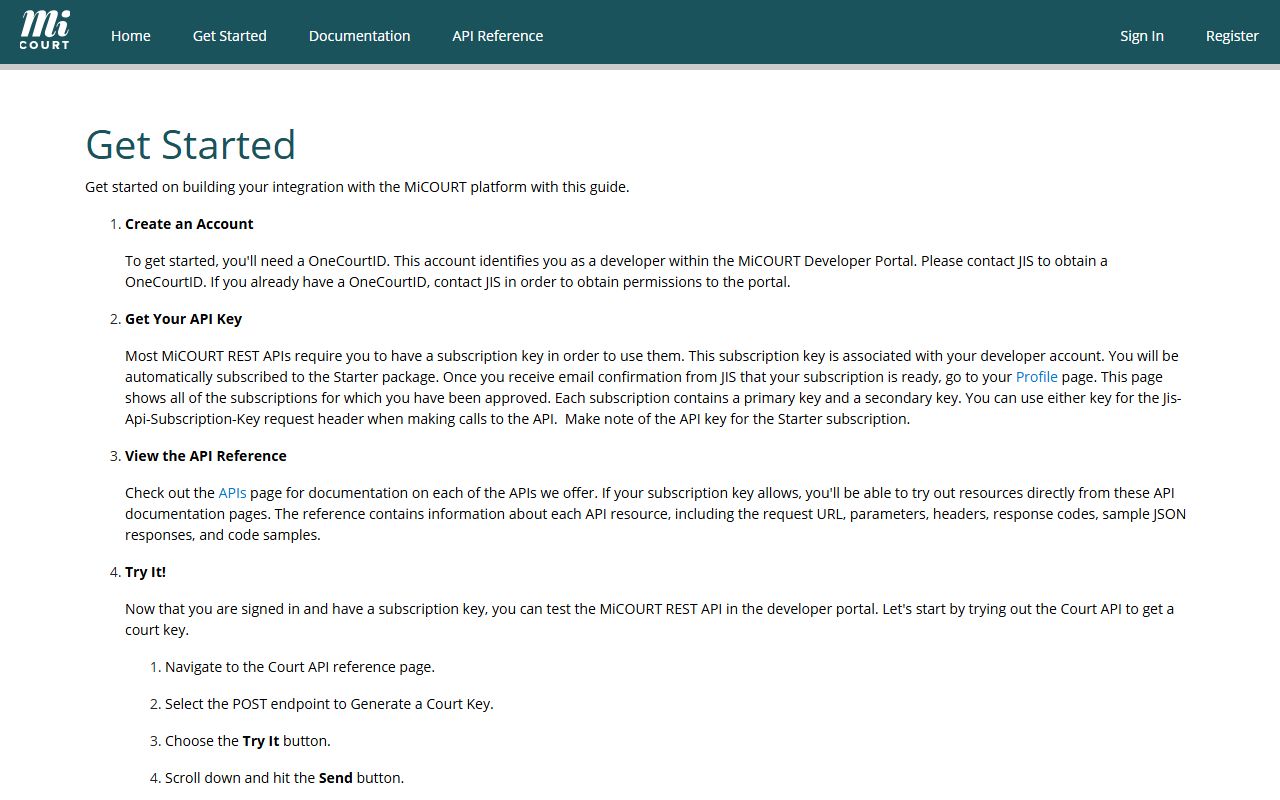Click the View the API Reference heading
Image resolution: width=1280 pixels, height=800 pixels.
click(x=206, y=456)
